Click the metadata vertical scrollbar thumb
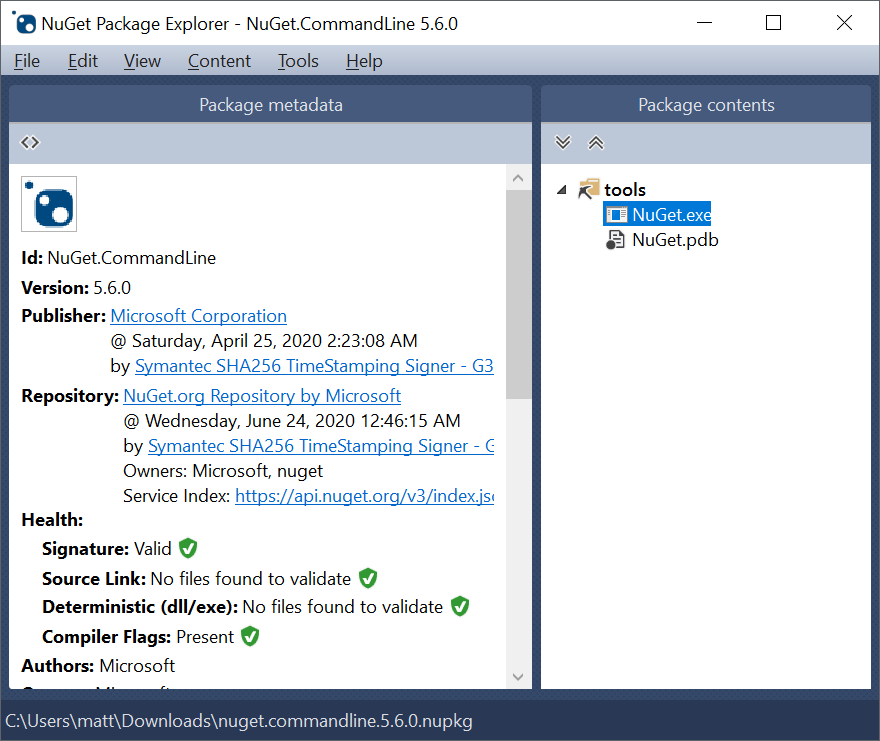The height and width of the screenshot is (741, 880). (518, 295)
